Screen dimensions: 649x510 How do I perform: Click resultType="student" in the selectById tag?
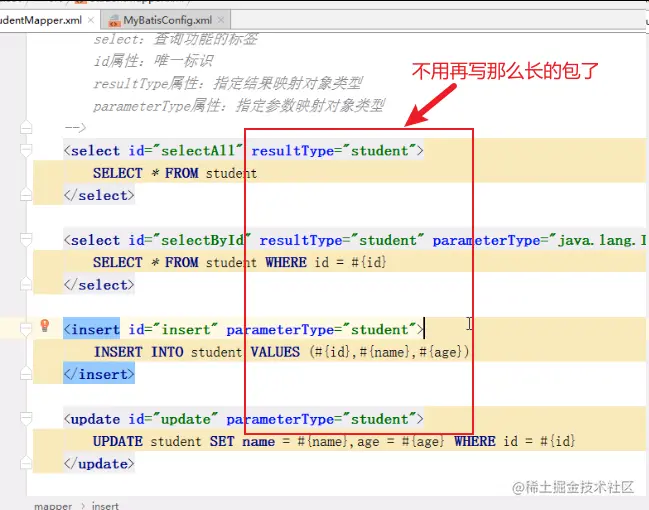(x=342, y=240)
